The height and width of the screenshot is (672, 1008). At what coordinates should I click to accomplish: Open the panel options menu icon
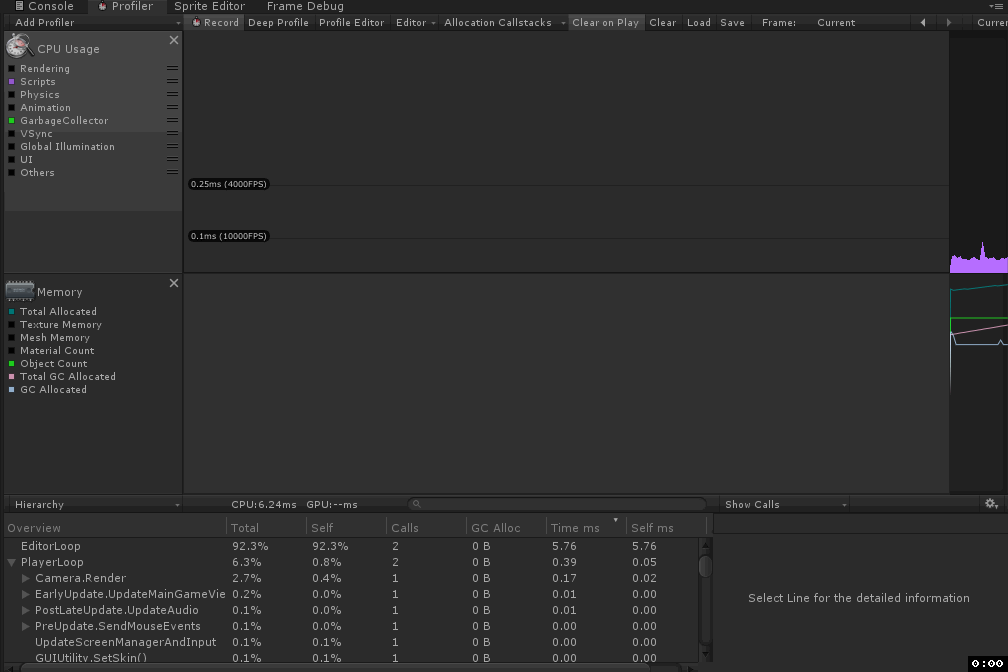coord(996,6)
